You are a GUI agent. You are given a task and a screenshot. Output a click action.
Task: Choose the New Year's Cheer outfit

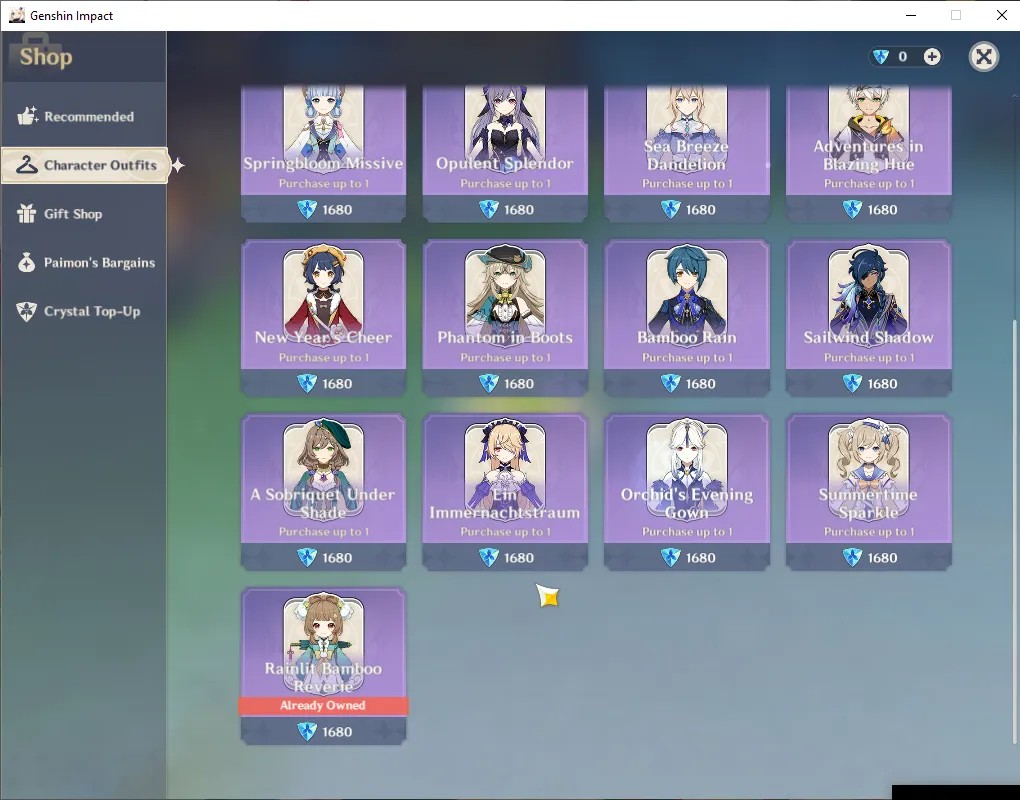click(323, 318)
